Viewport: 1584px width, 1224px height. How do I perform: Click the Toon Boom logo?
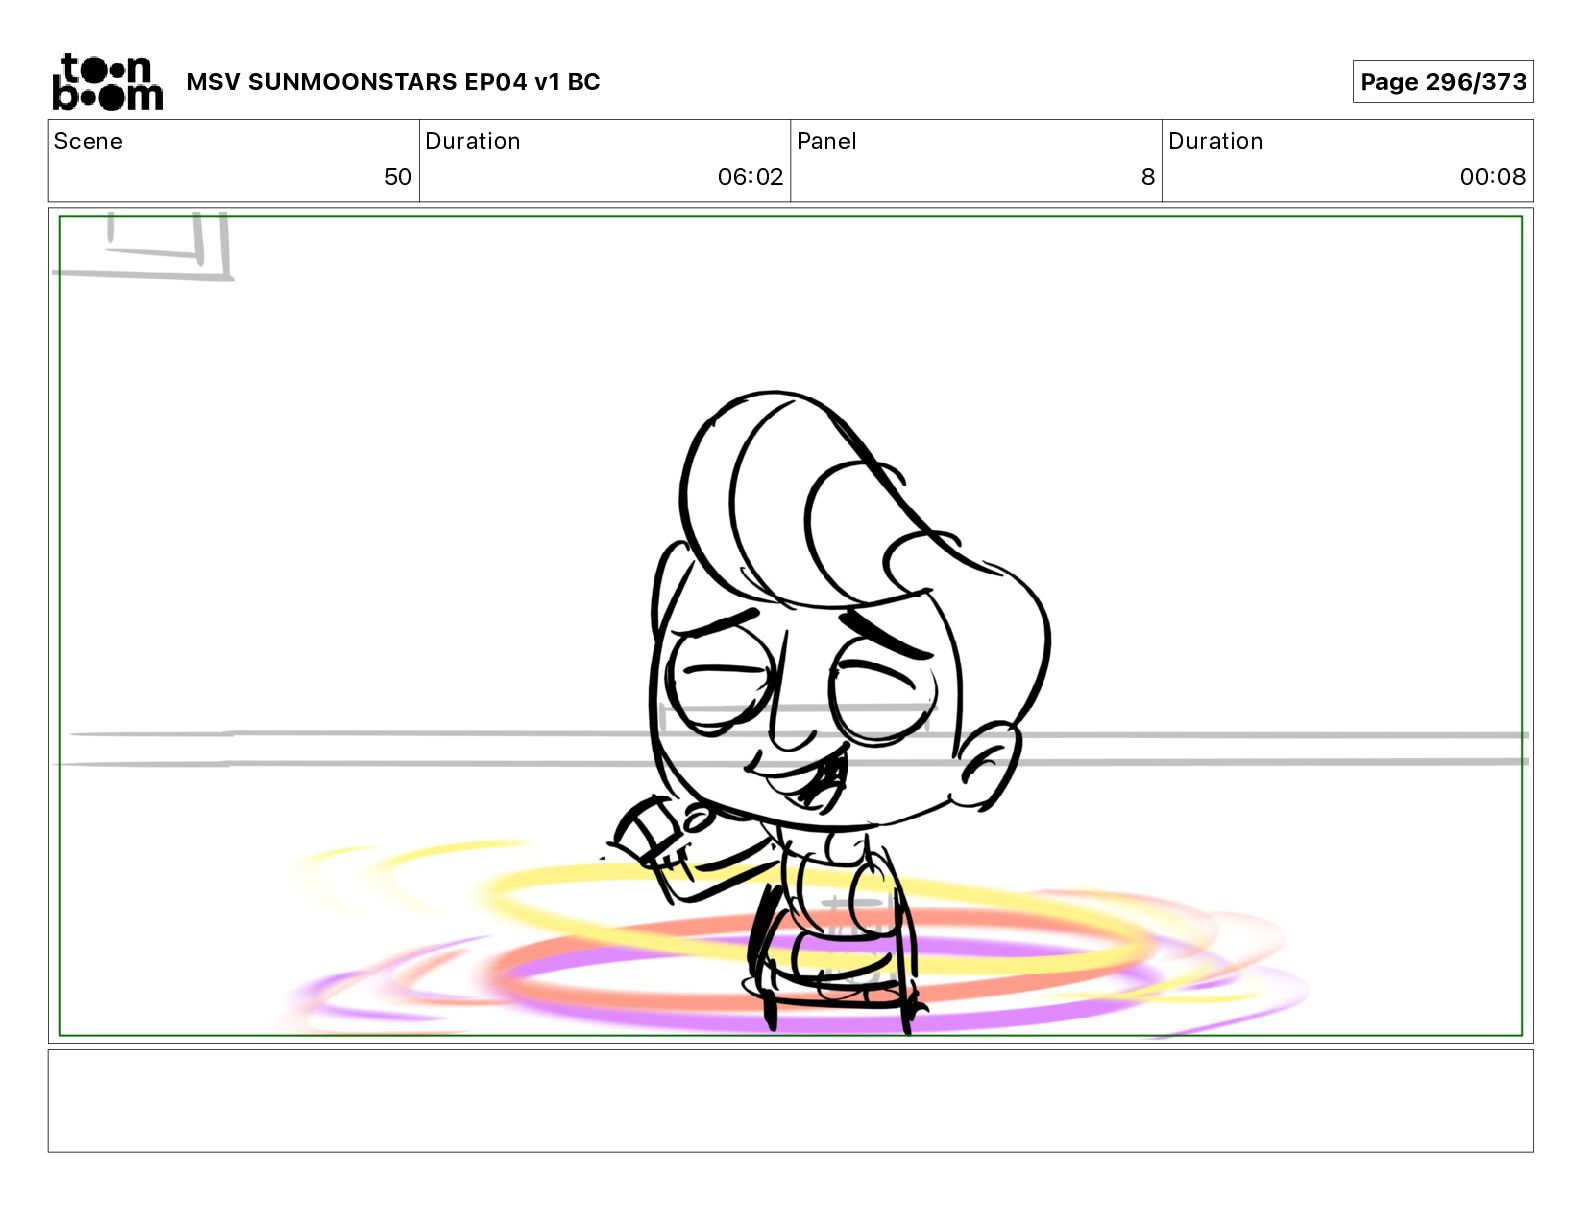click(x=108, y=82)
